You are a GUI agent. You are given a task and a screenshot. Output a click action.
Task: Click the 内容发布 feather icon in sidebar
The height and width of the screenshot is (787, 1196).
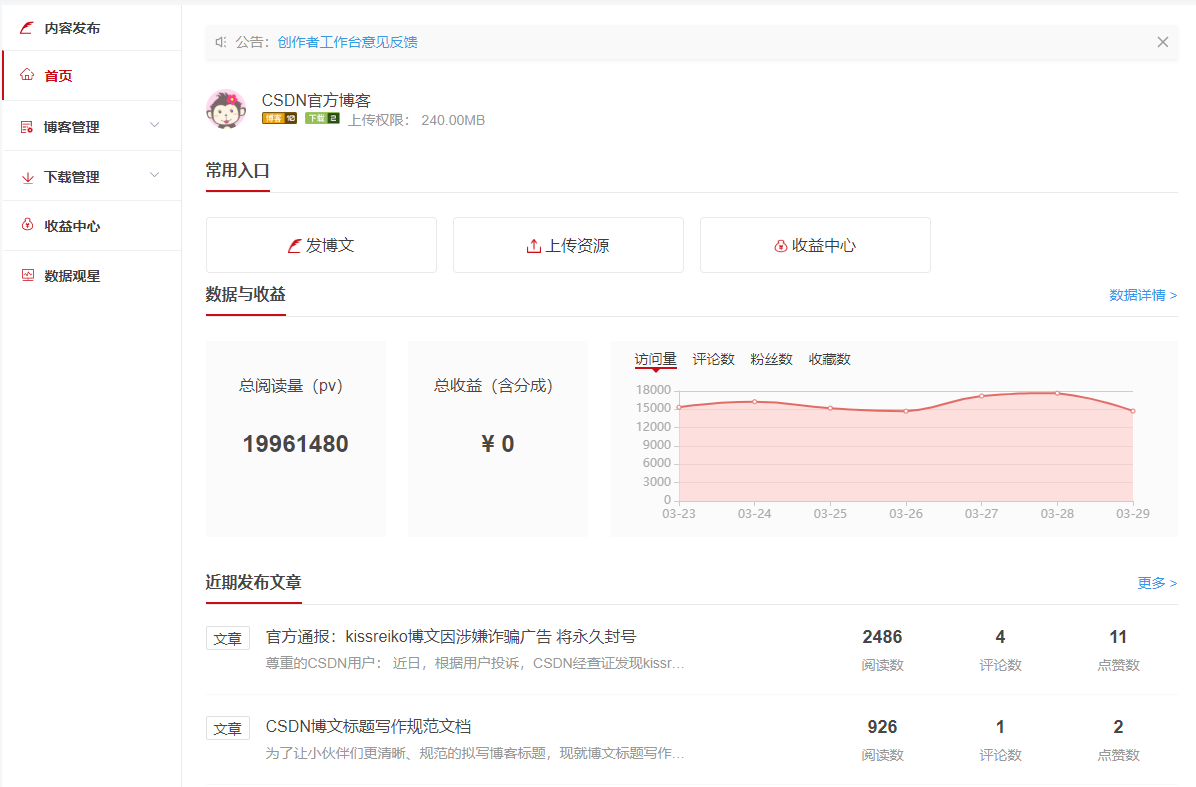[27, 28]
